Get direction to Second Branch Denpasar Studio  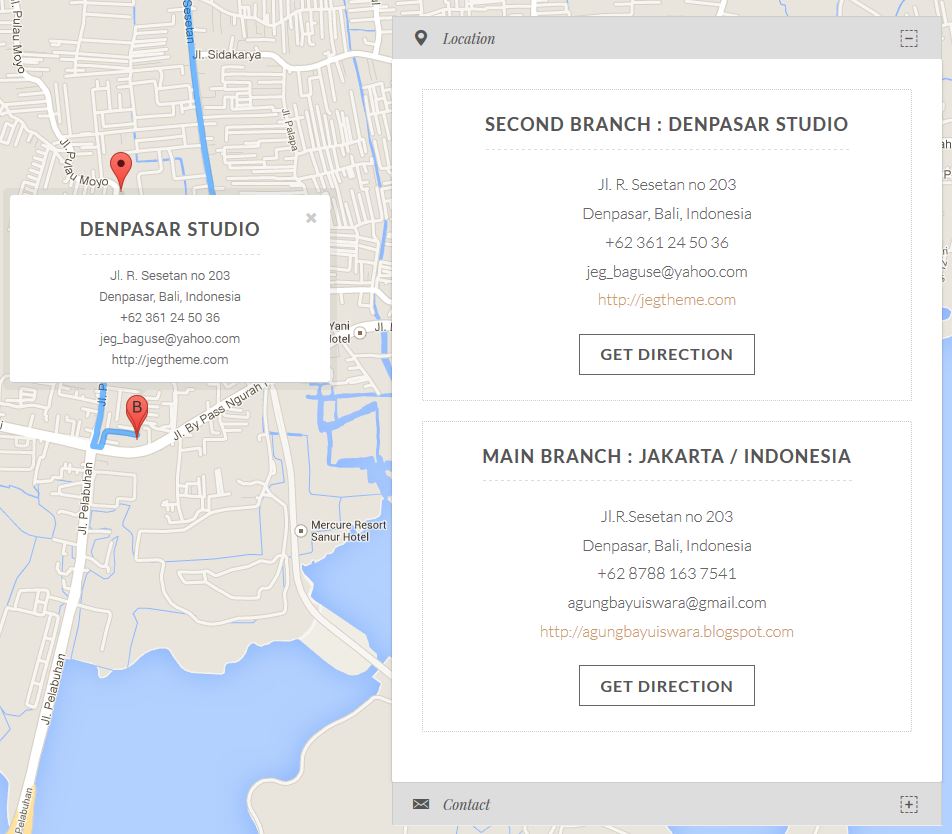tap(666, 354)
